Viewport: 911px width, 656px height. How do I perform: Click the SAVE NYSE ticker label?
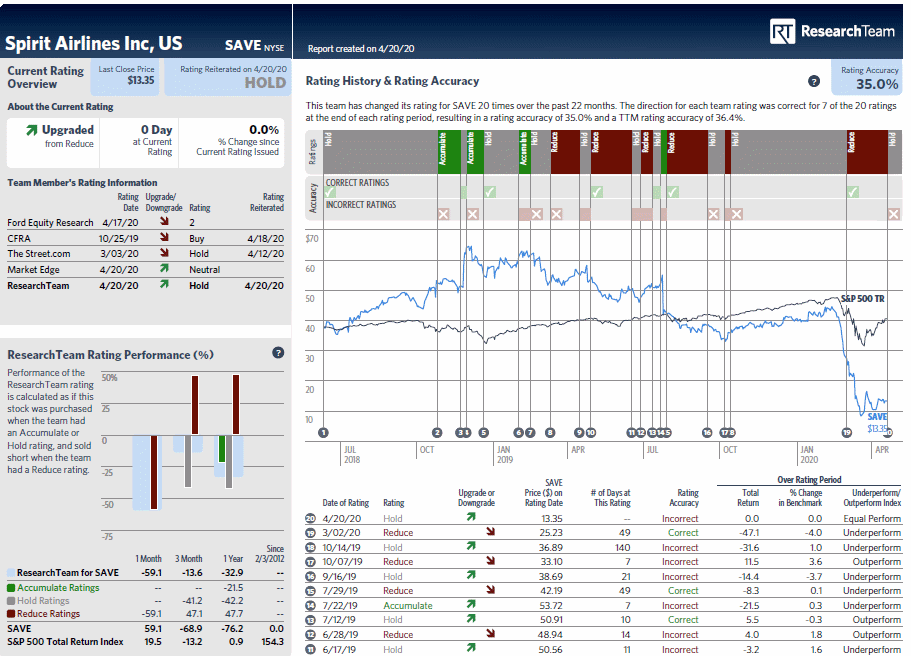[x=254, y=45]
